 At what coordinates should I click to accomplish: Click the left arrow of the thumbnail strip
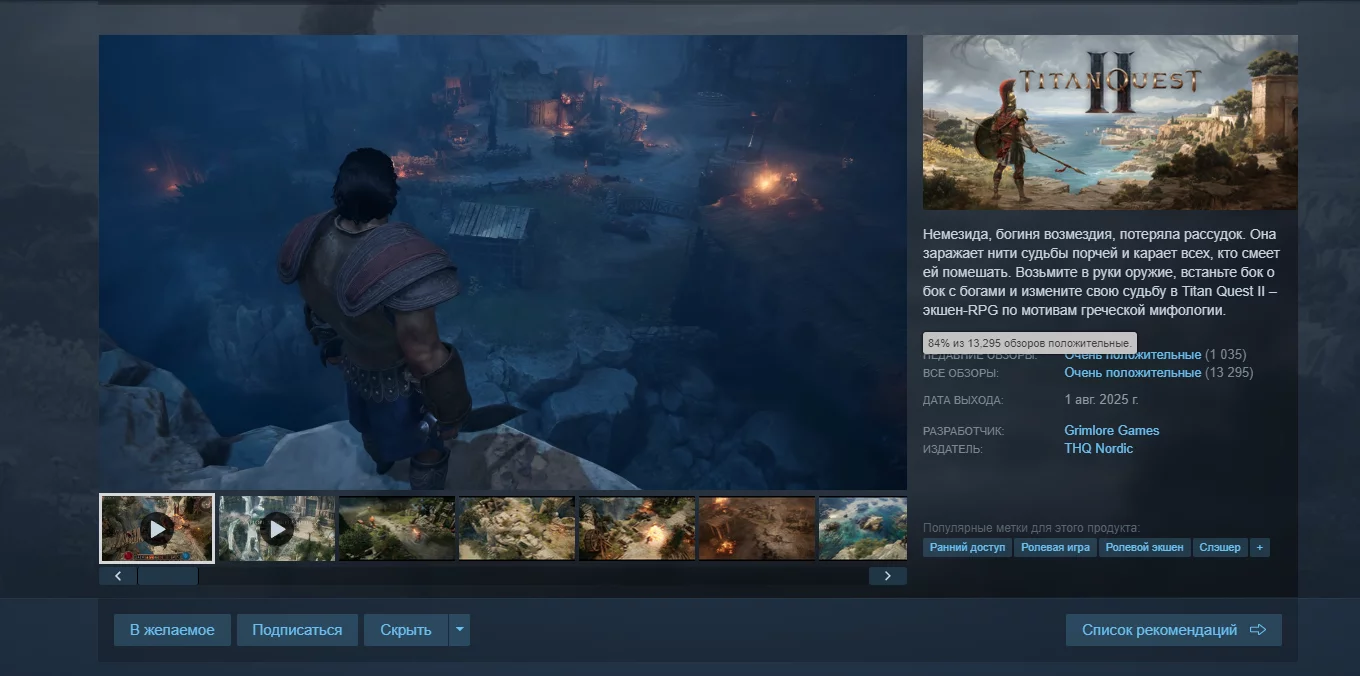118,576
